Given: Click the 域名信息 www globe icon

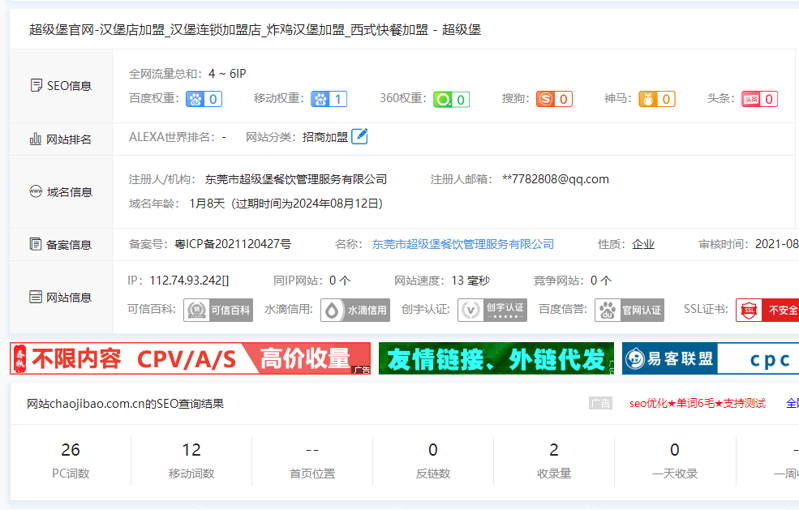Looking at the screenshot, I should click(35, 192).
